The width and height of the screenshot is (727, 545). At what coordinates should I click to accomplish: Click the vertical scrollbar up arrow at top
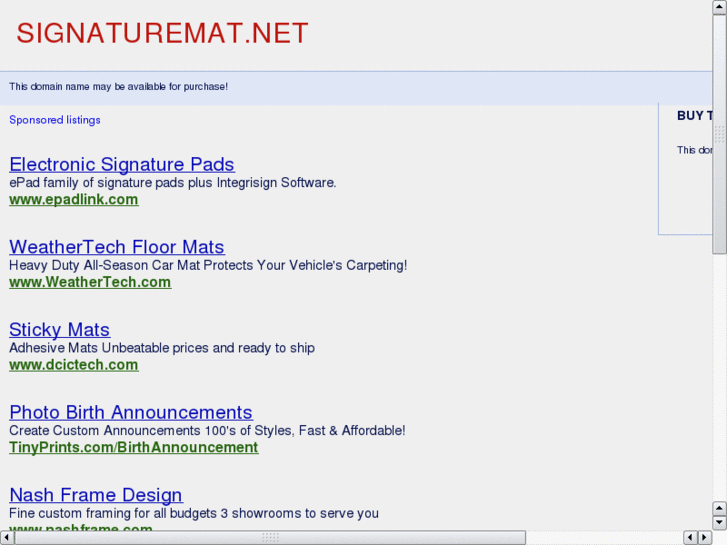click(x=719, y=6)
